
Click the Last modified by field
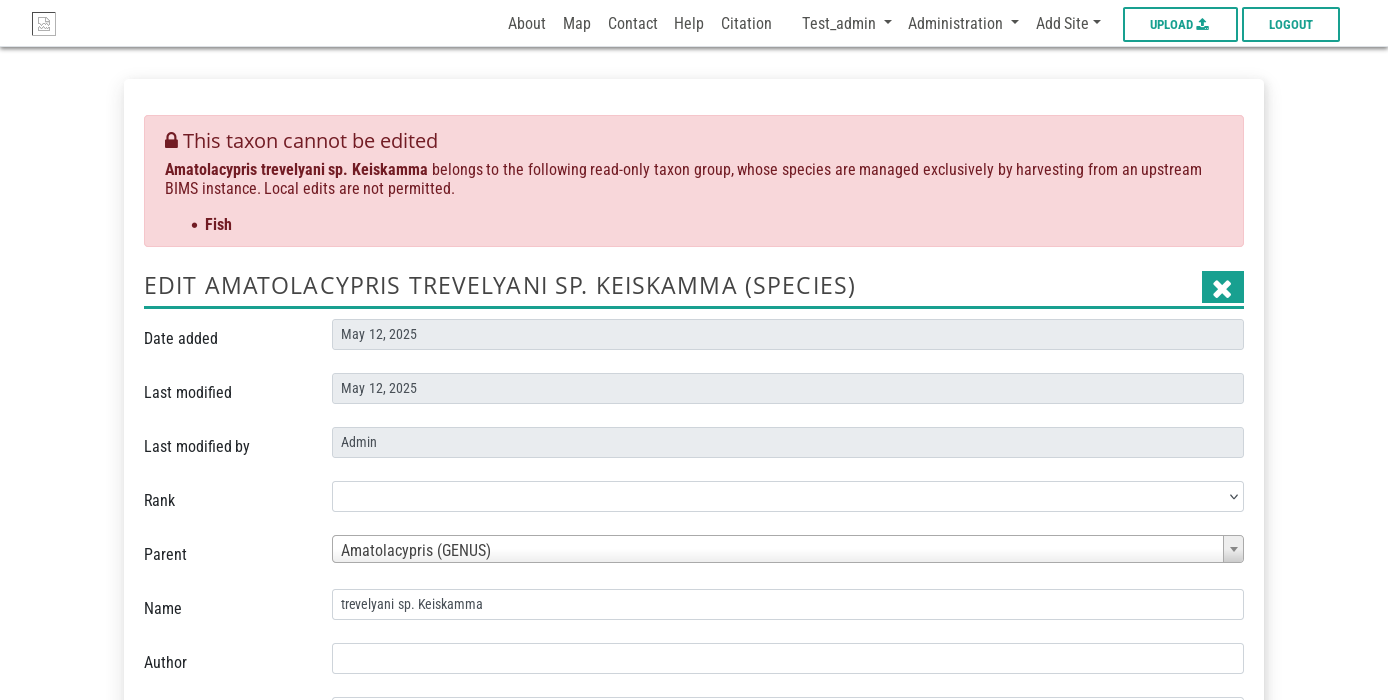(788, 442)
